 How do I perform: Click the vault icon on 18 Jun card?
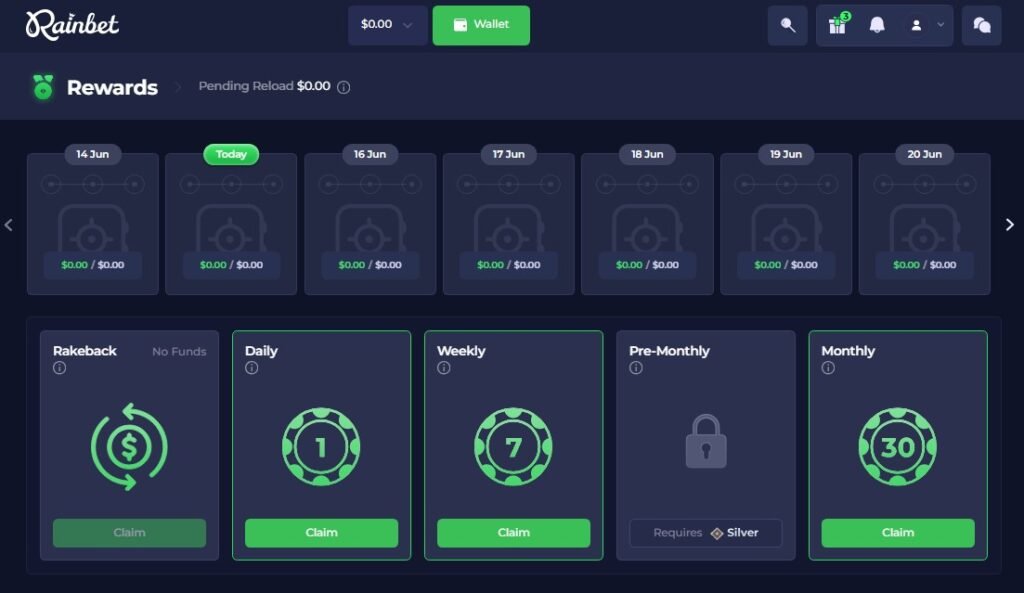(647, 229)
